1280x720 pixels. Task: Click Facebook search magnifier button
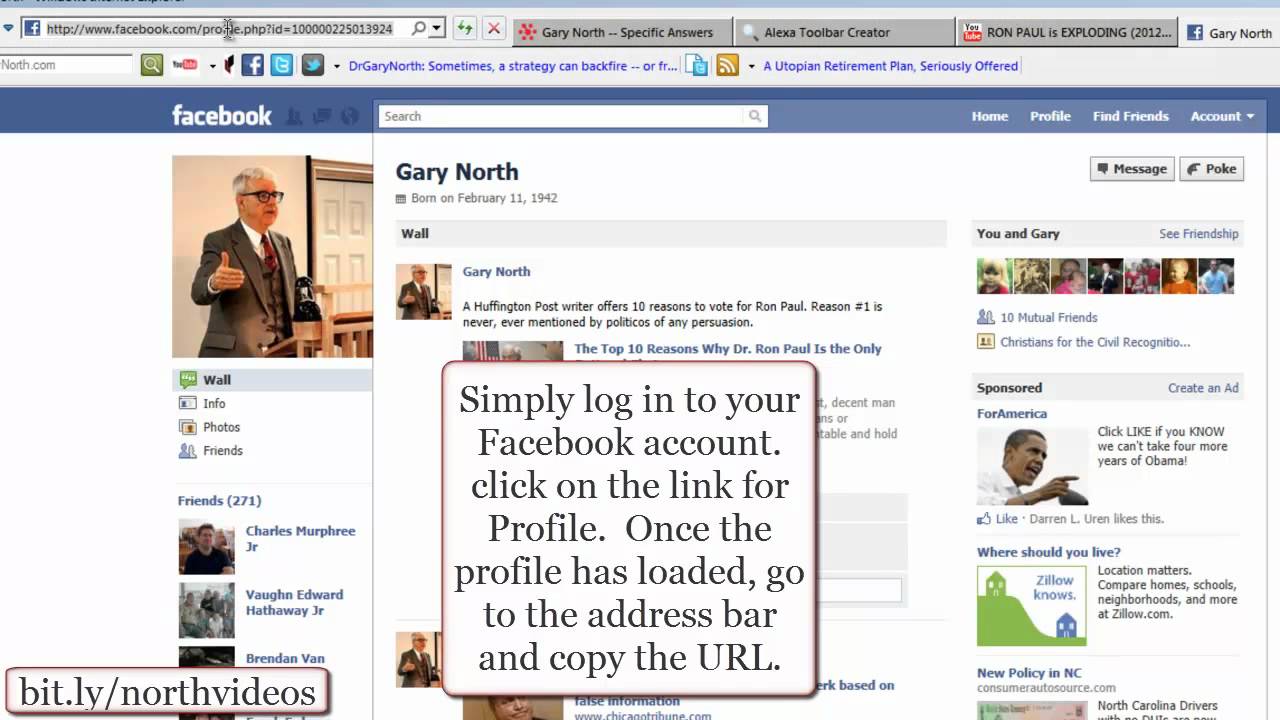point(755,116)
